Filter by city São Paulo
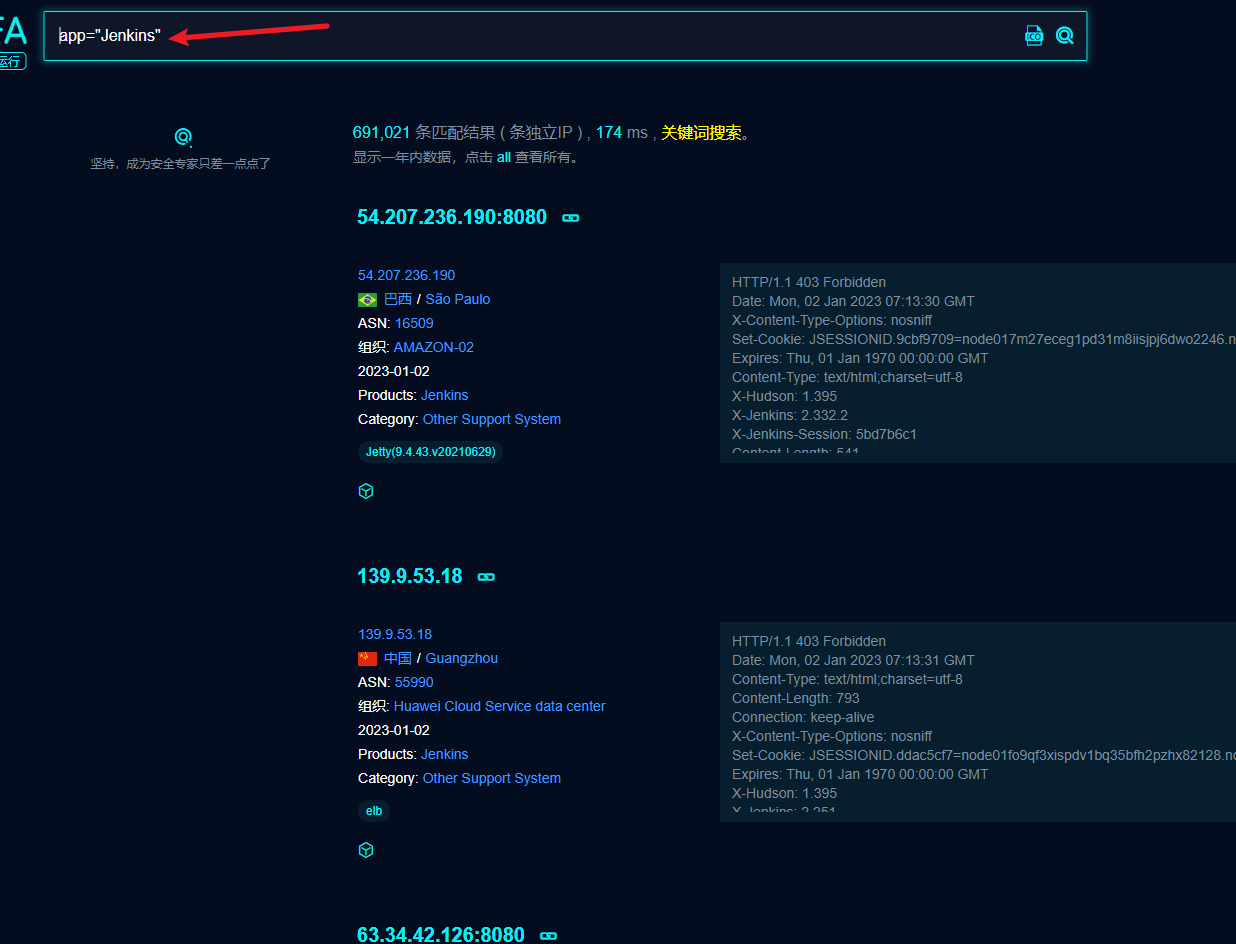Screen dimensions: 1236x944 click(x=458, y=299)
